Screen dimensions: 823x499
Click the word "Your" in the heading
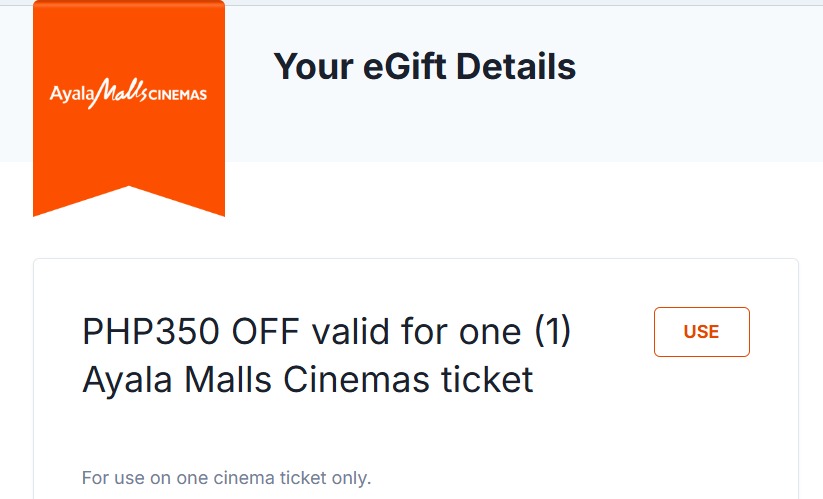pos(311,67)
